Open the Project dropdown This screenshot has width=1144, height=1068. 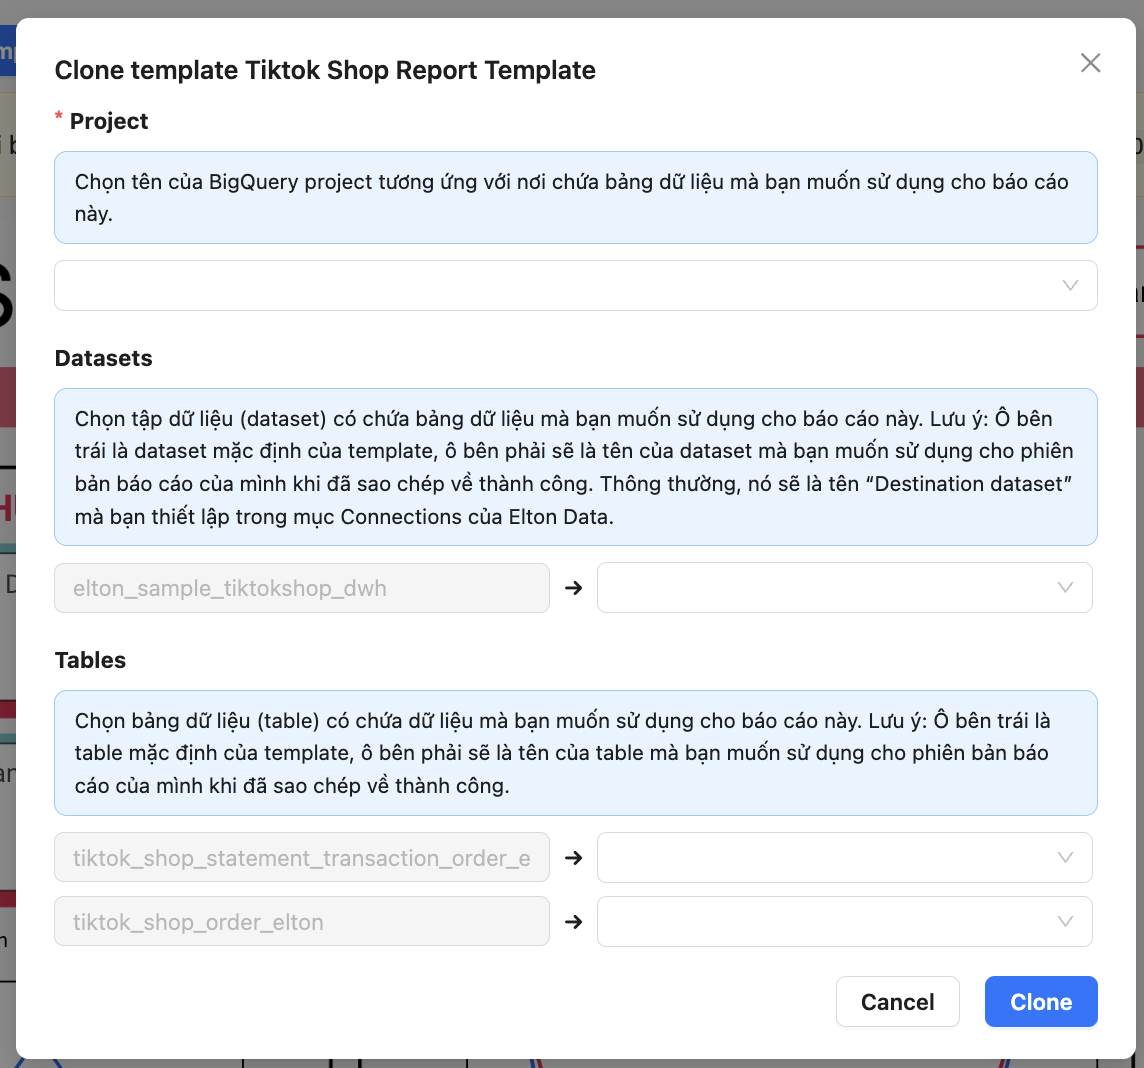click(576, 285)
